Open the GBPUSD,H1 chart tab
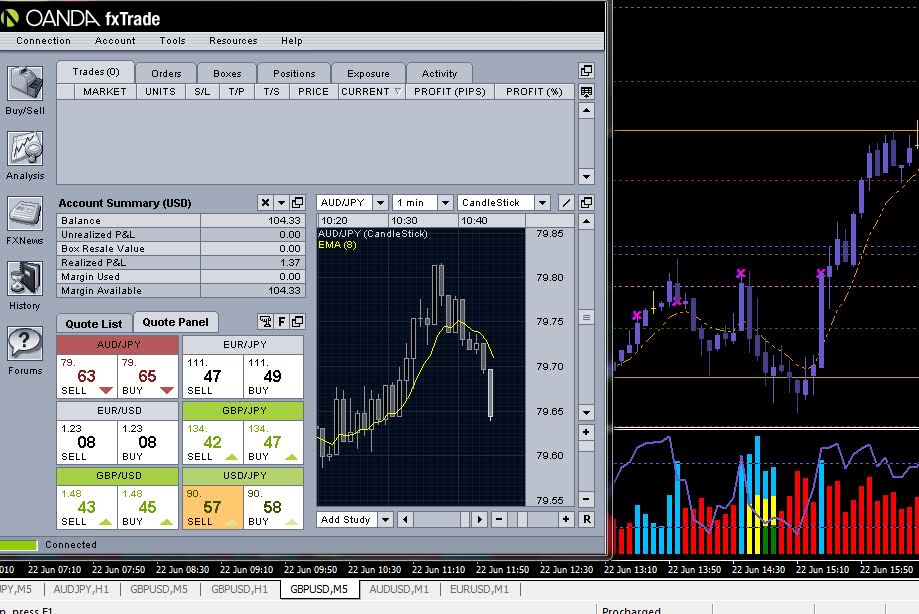Viewport: 919px width, 614px height. (239, 589)
